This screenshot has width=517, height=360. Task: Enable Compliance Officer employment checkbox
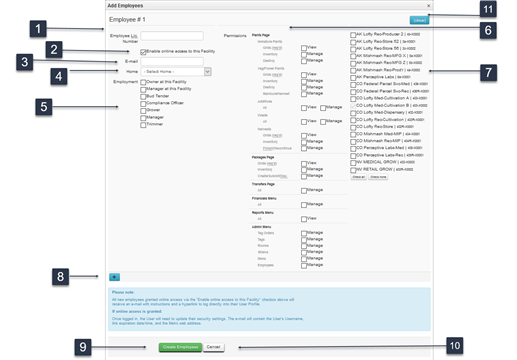coord(143,104)
